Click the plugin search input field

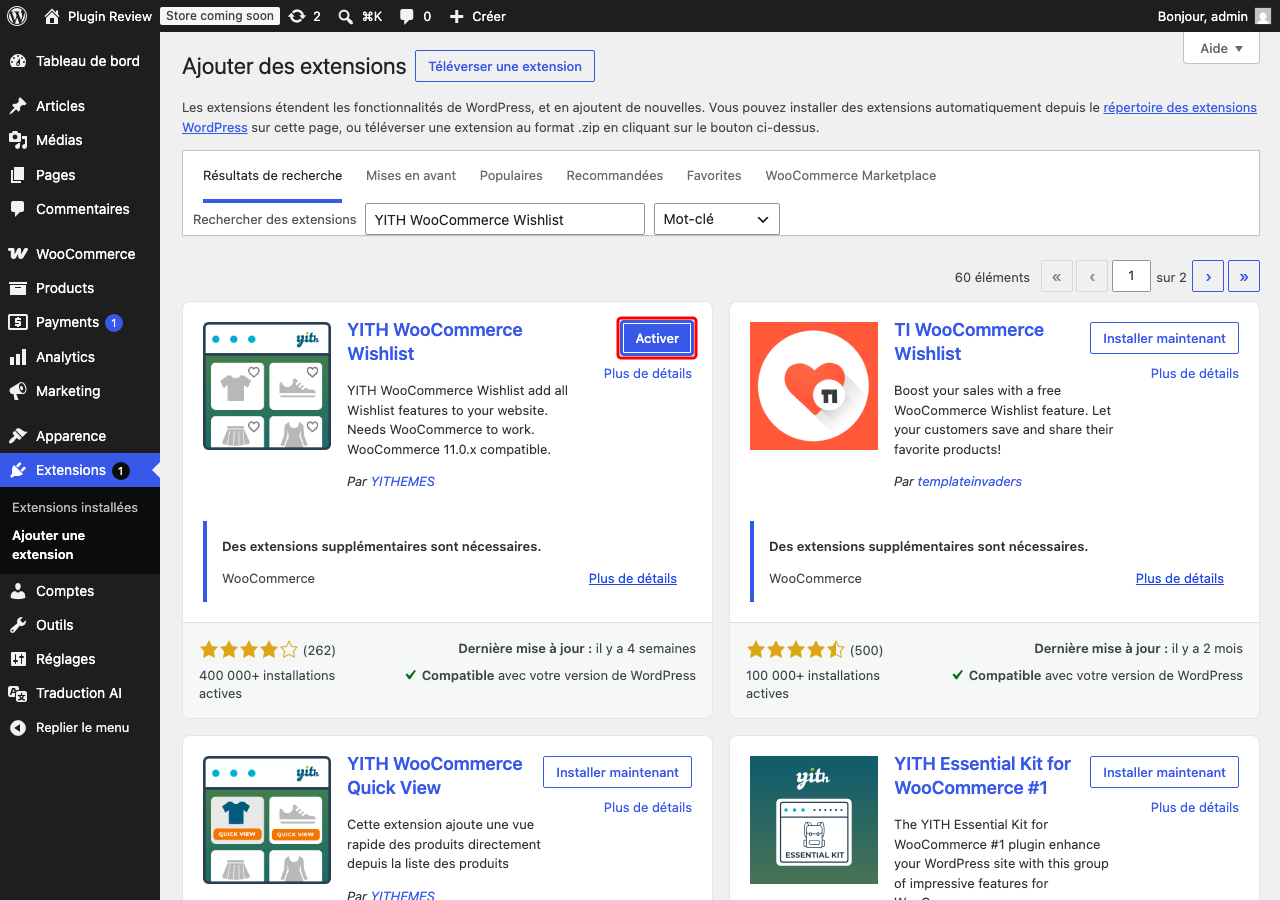pyautogui.click(x=505, y=219)
